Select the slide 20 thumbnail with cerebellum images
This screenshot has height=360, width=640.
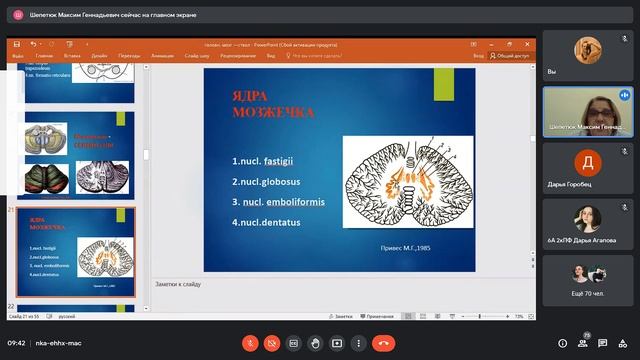click(x=76, y=156)
